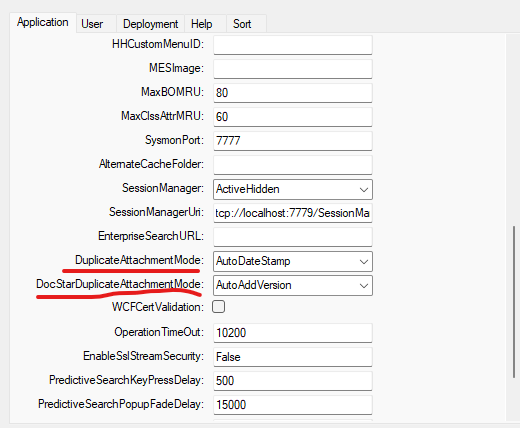
Task: Click the WCFCertValidation label
Action: click(158, 307)
